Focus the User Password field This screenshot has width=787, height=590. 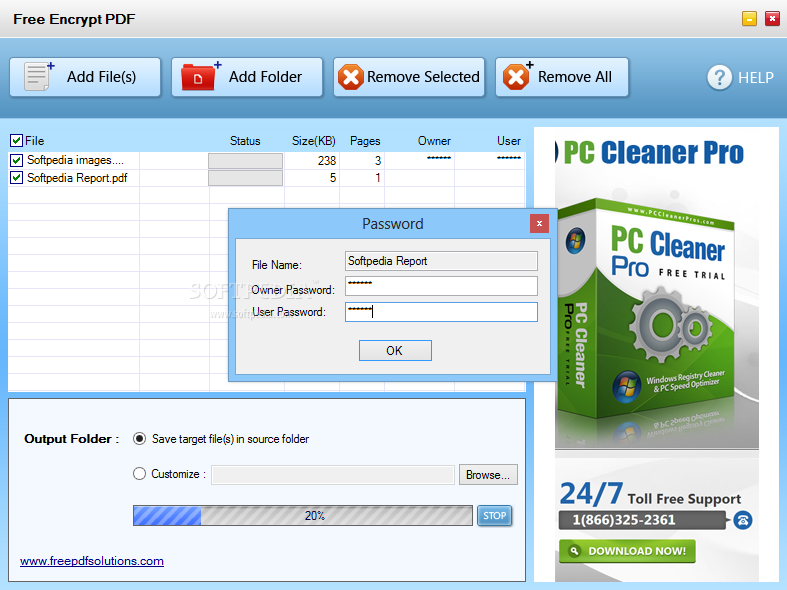click(441, 312)
